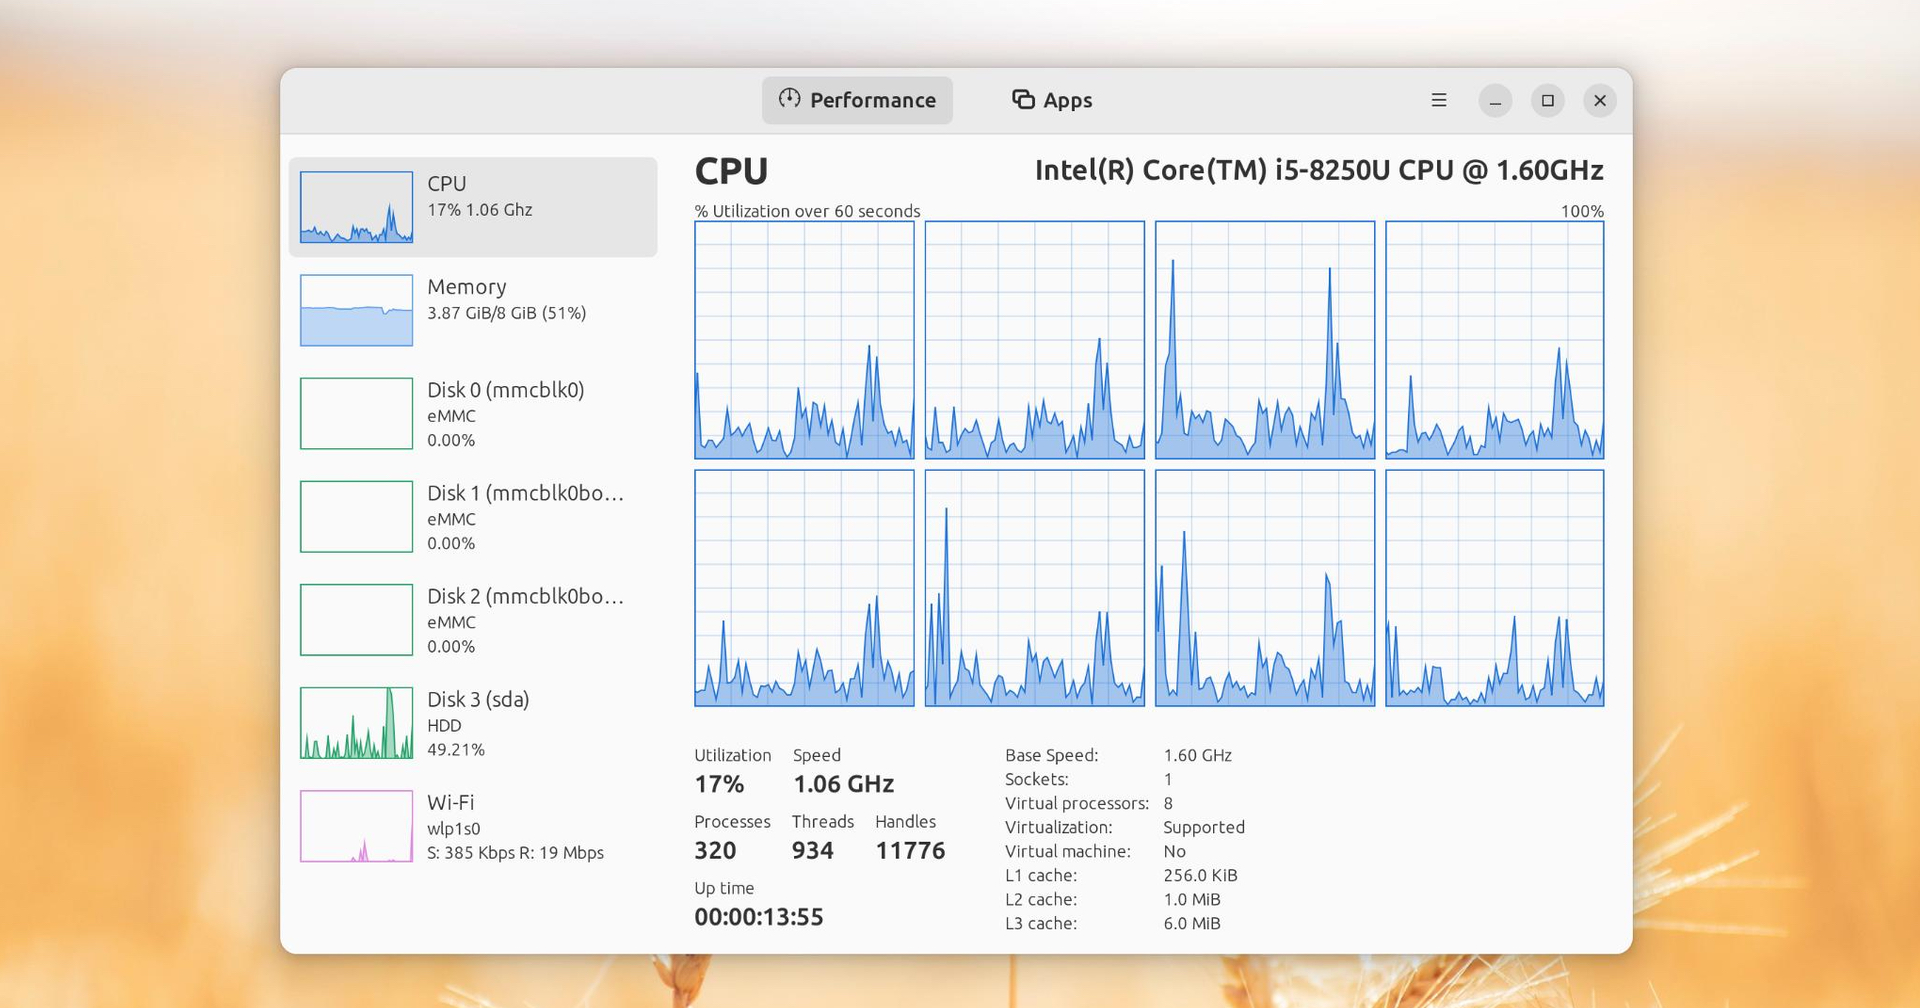The height and width of the screenshot is (1008, 1920).
Task: Click the first core graph, top-left
Action: [x=804, y=340]
